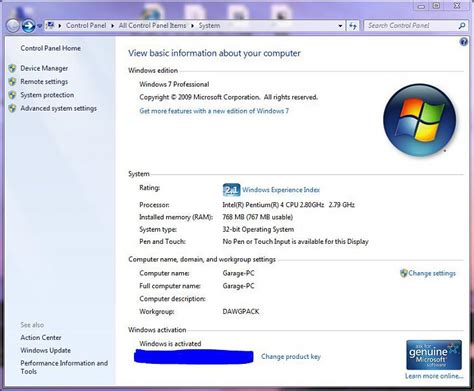
Task: Expand arrow before Control Panel breadcrumb
Action: [x=60, y=26]
